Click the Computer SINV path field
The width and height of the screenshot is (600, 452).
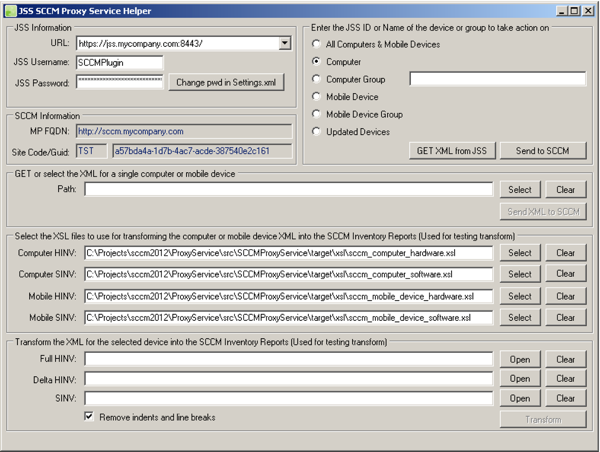point(289,274)
